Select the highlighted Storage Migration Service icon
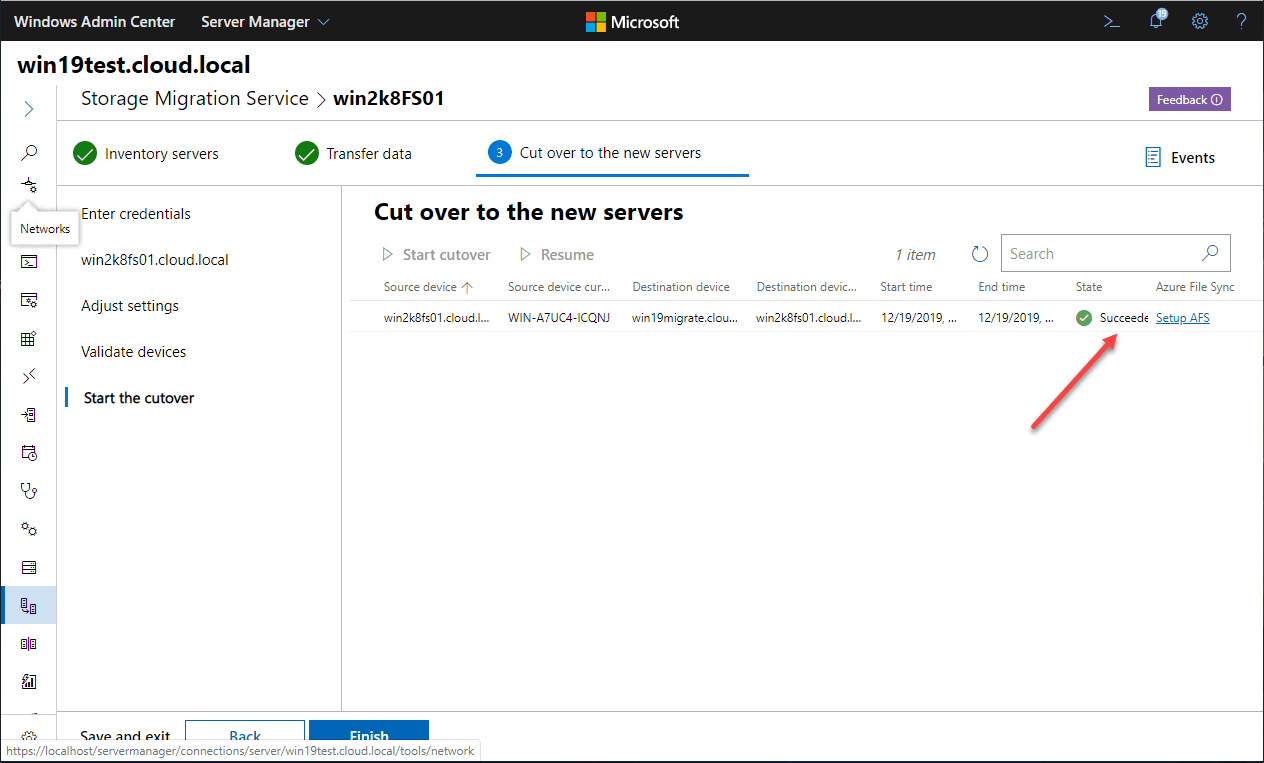The width and height of the screenshot is (1264, 763). coord(29,606)
